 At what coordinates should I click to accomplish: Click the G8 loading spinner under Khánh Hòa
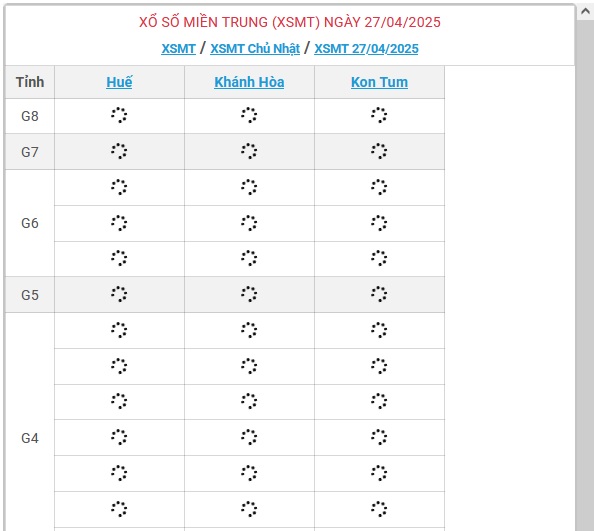tap(249, 115)
